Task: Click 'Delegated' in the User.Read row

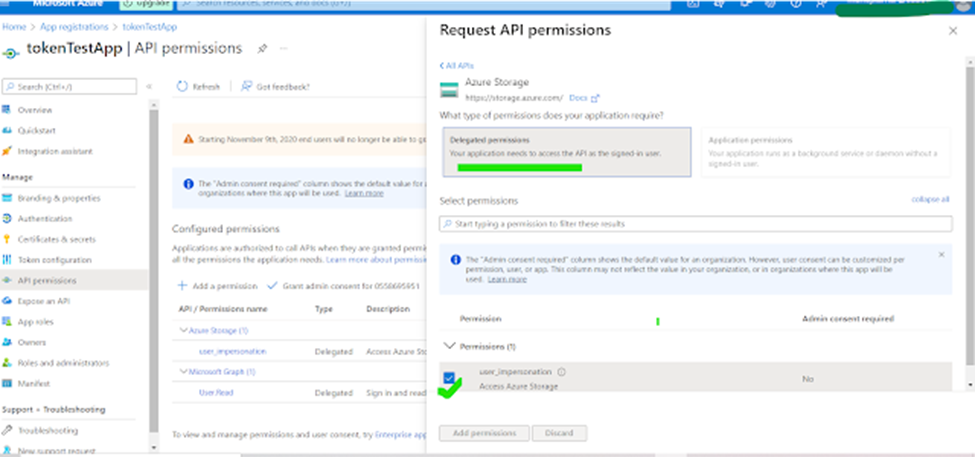Action: [333, 393]
